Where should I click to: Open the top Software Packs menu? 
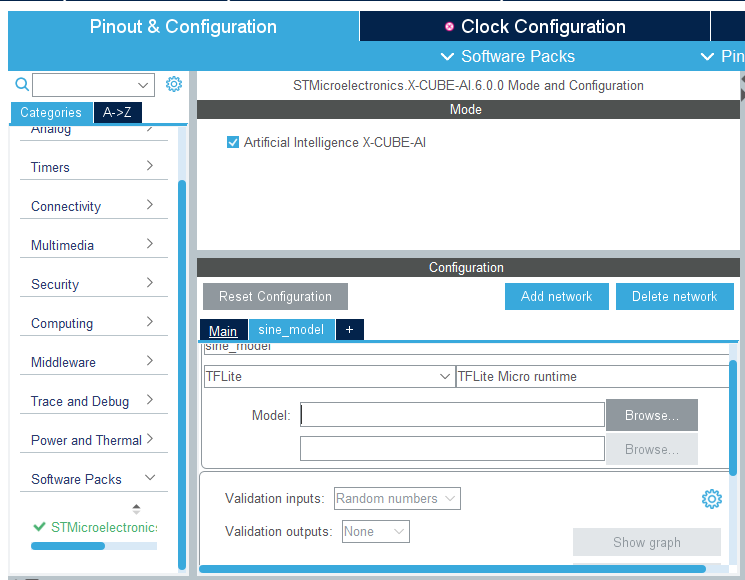(508, 57)
